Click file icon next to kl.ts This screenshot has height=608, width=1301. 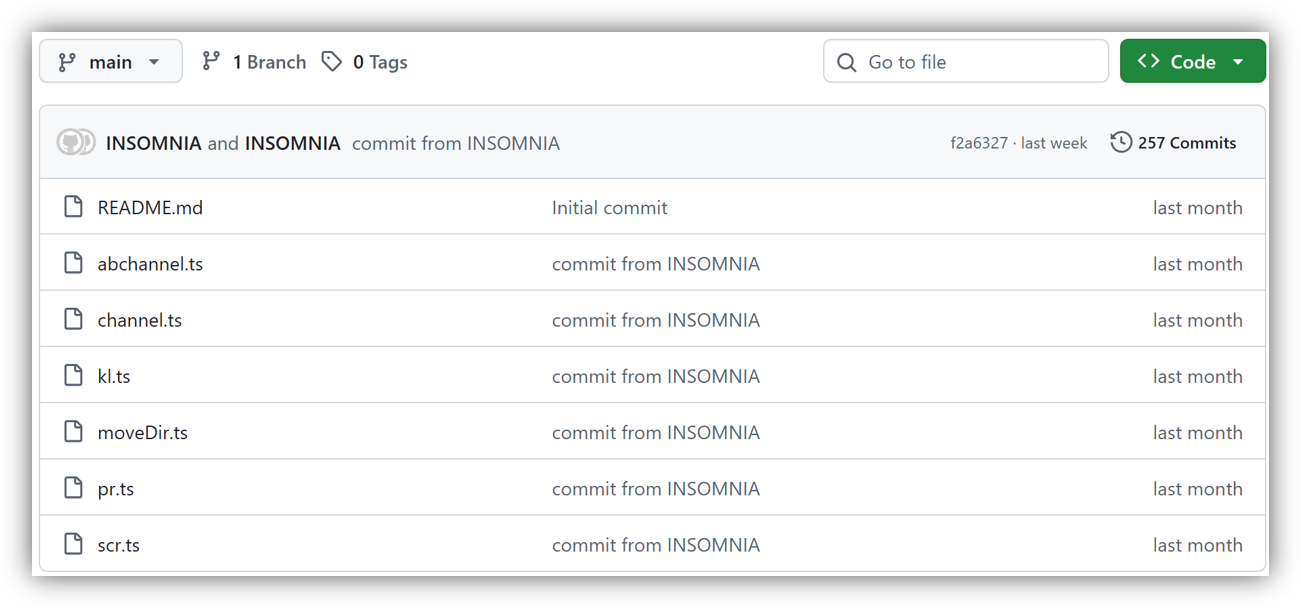point(73,375)
